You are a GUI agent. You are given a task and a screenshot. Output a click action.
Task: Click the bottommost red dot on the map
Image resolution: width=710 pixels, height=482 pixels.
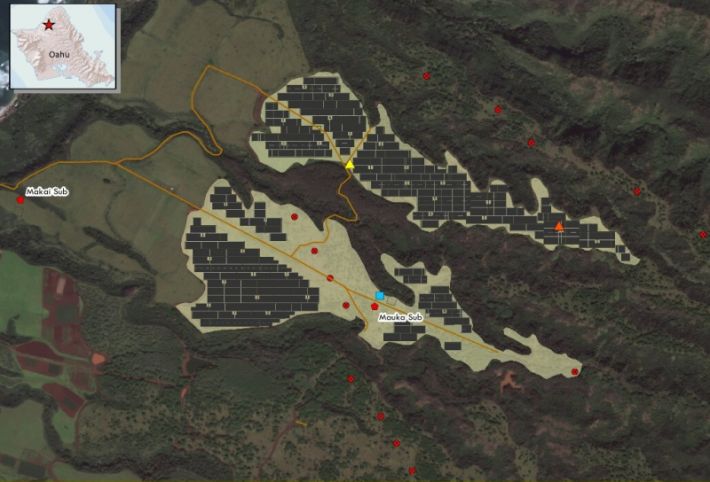click(412, 471)
